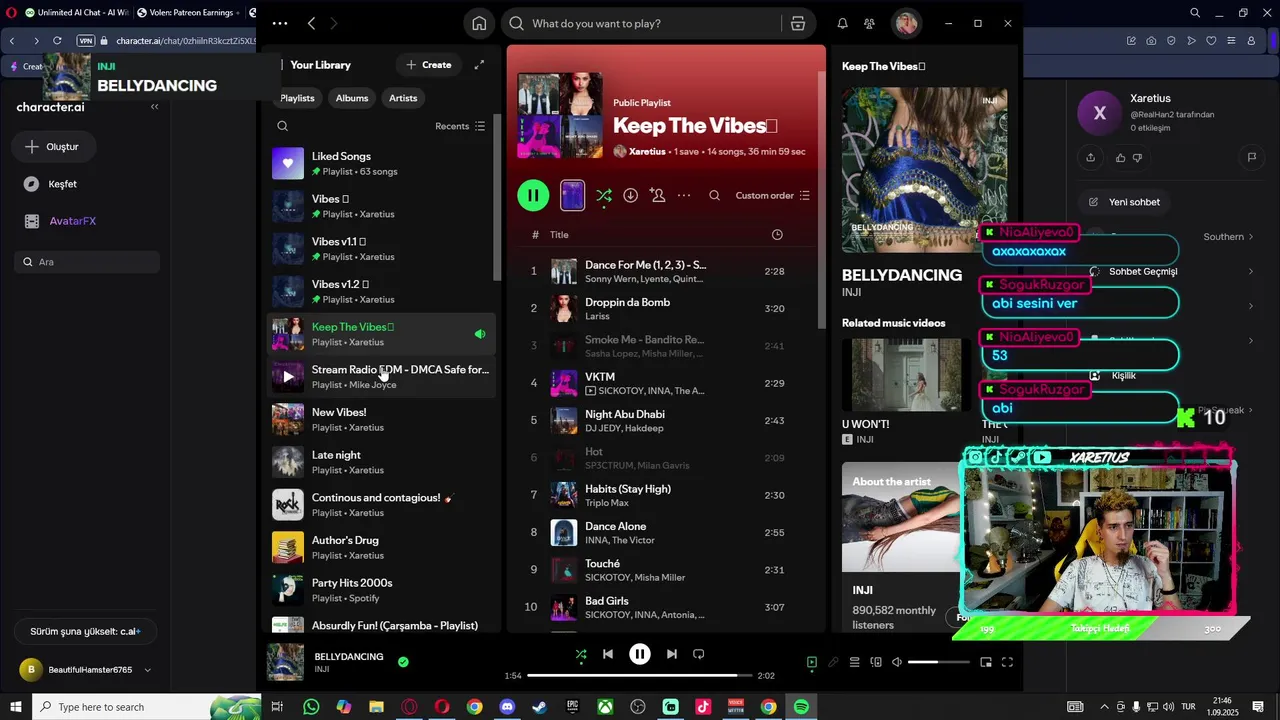Viewport: 1280px width, 720px height.
Task: Open Connect to a device icon
Action: pyautogui.click(x=876, y=662)
